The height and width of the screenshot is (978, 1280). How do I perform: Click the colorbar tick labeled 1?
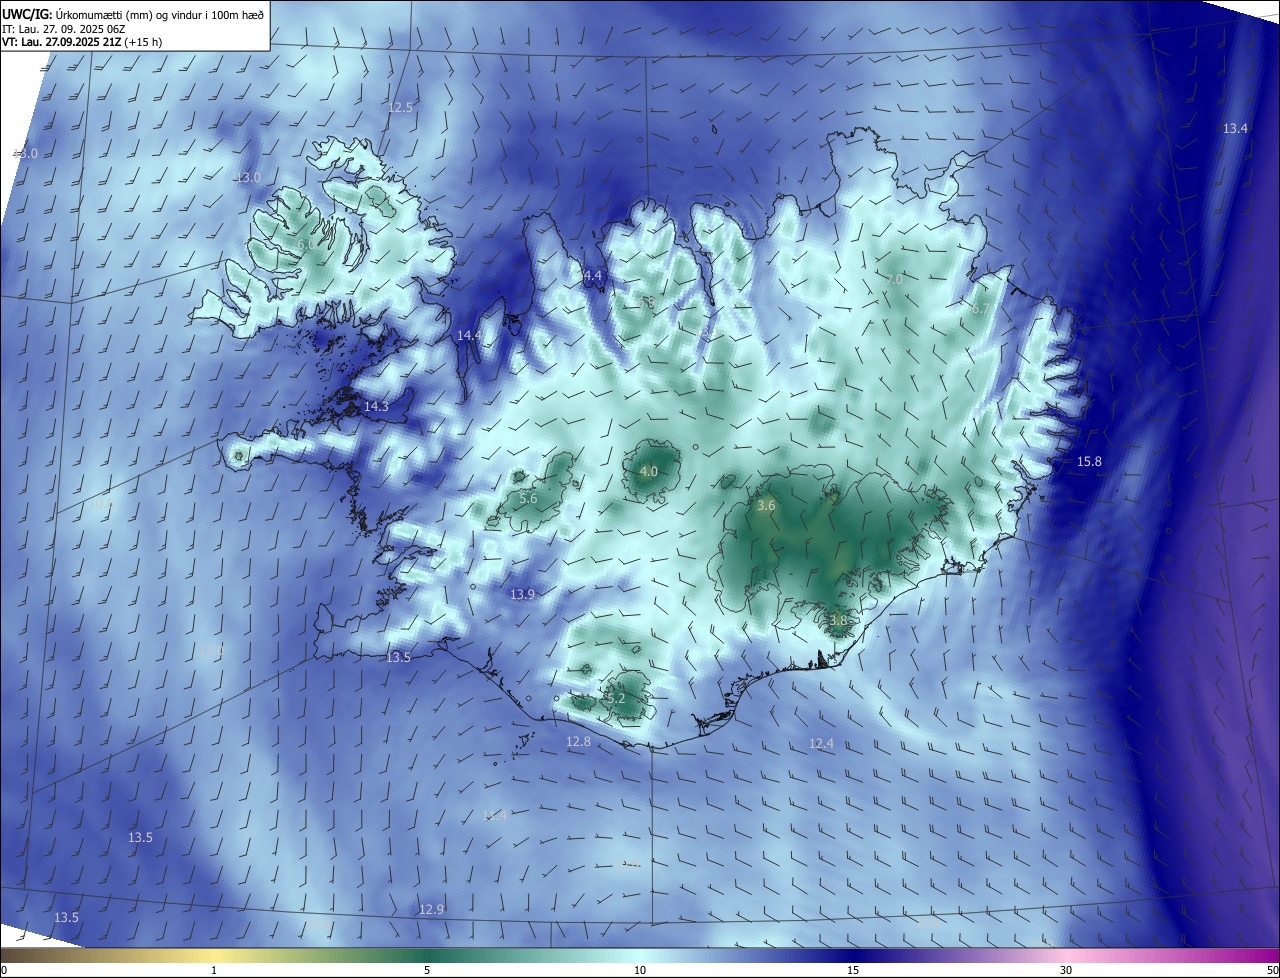coord(214,970)
